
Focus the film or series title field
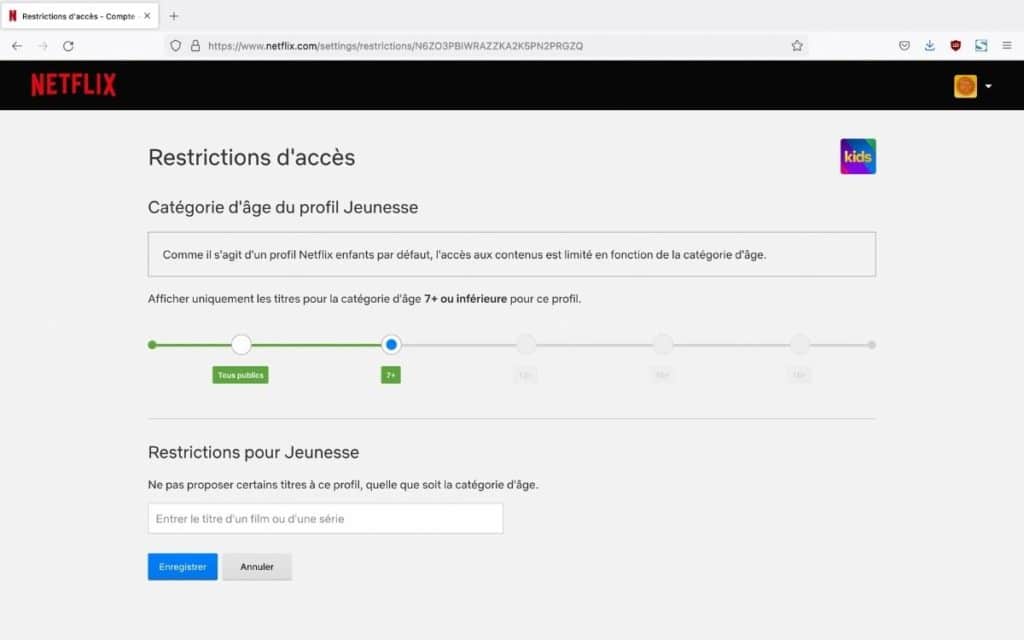click(x=325, y=519)
